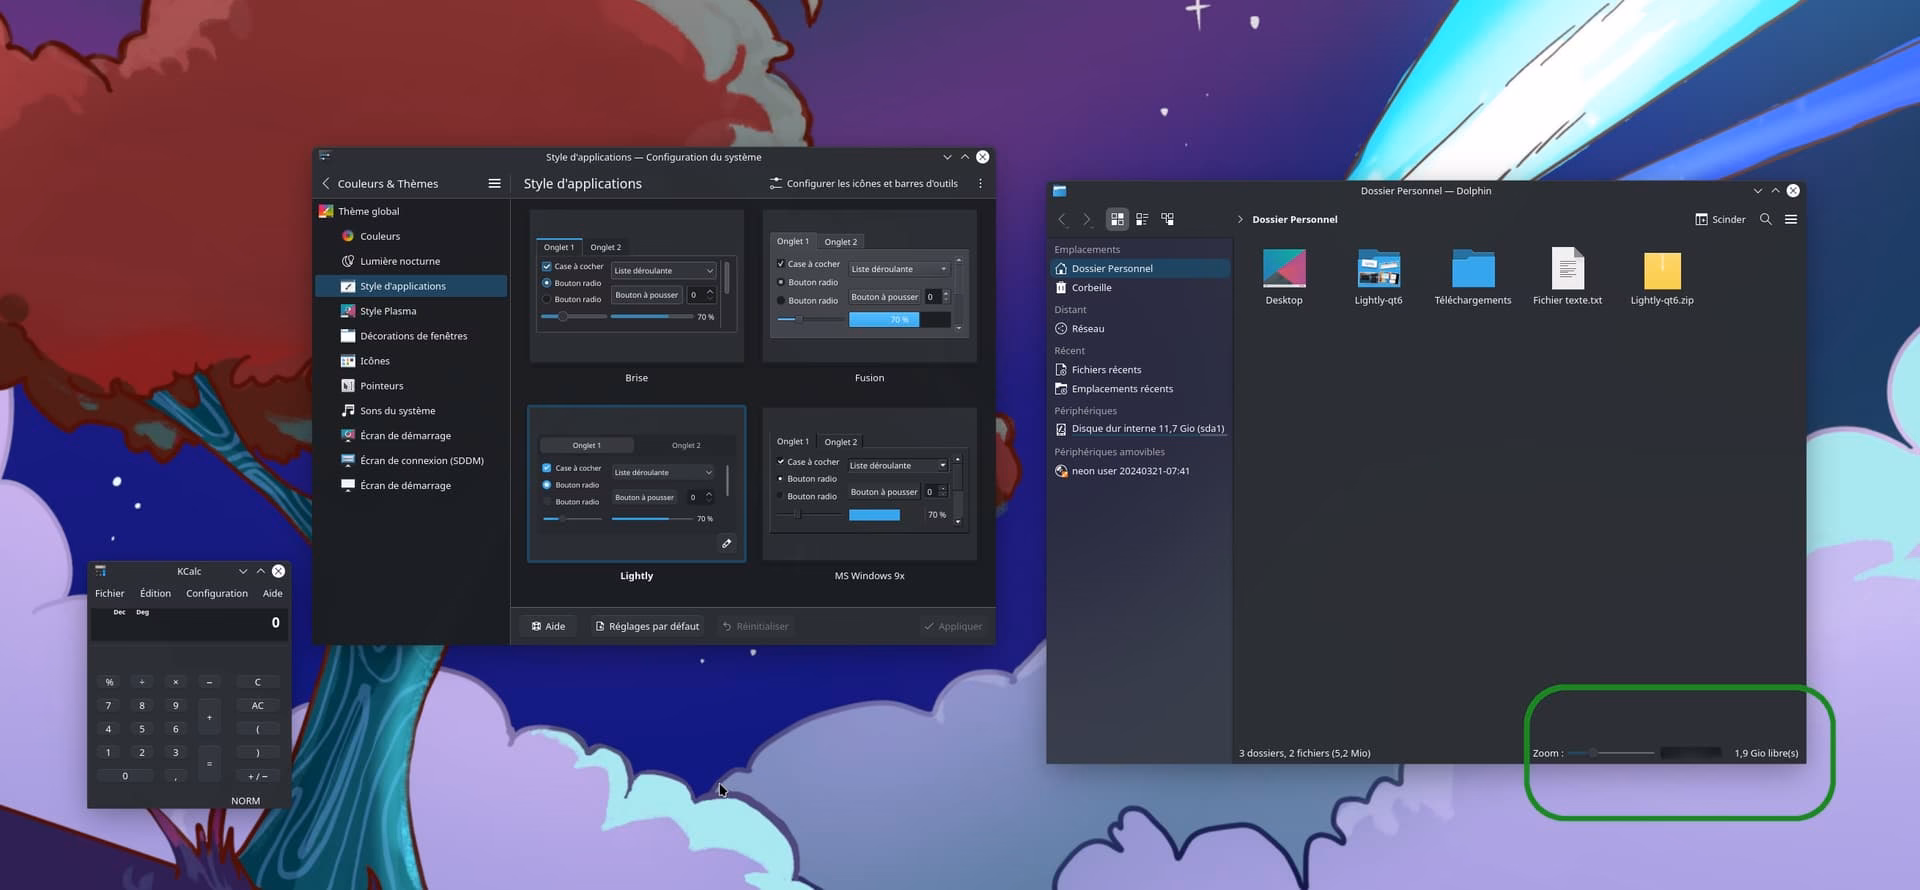Go back in Dolphin navigation

(x=1063, y=220)
